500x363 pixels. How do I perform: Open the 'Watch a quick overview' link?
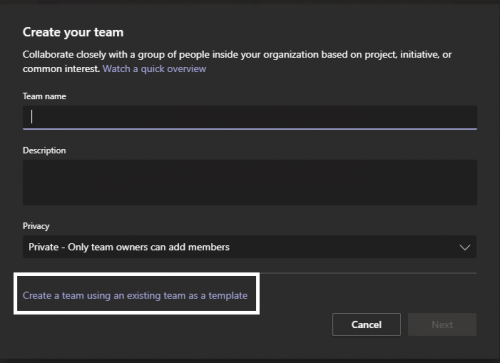[x=154, y=69]
